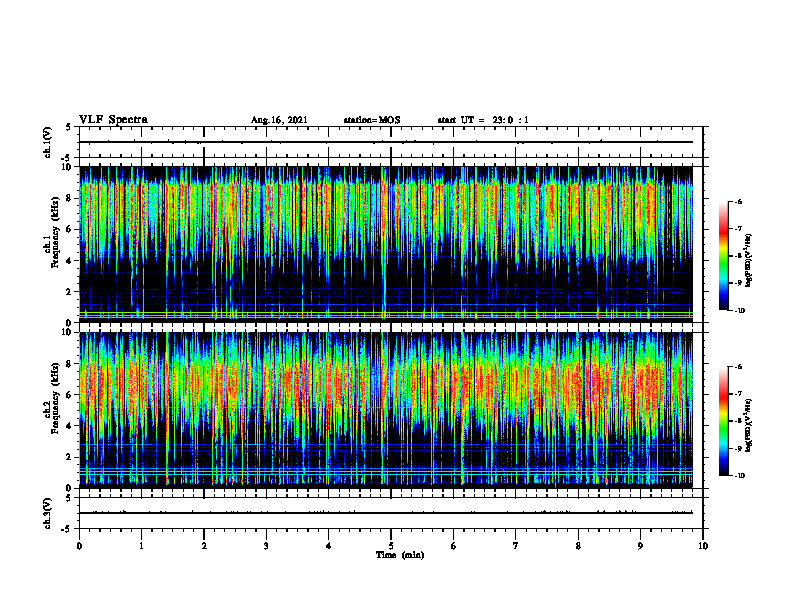Select the "Aug.16, 2021" date label
Screen dimensions: 792x612
tap(279, 120)
